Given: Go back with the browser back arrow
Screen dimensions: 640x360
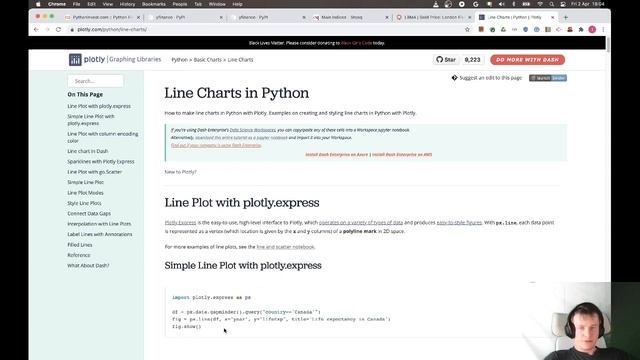Looking at the screenshot, I should tap(36, 29).
